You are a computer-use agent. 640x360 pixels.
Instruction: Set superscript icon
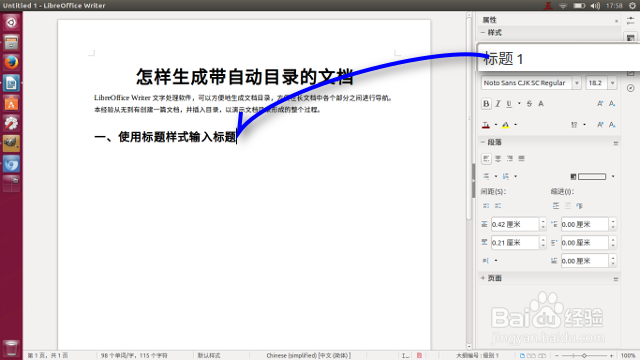point(600,125)
